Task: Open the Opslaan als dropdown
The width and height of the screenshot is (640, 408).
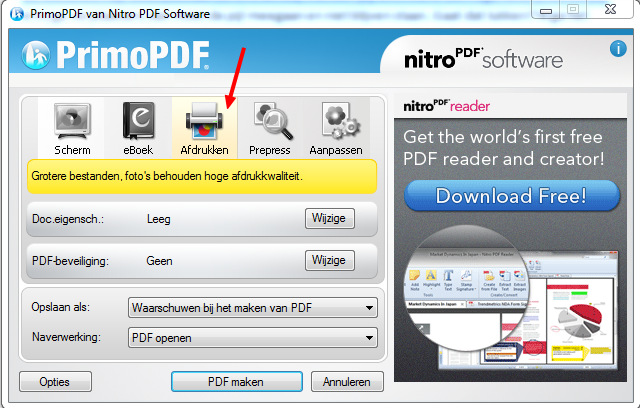Action: point(253,308)
